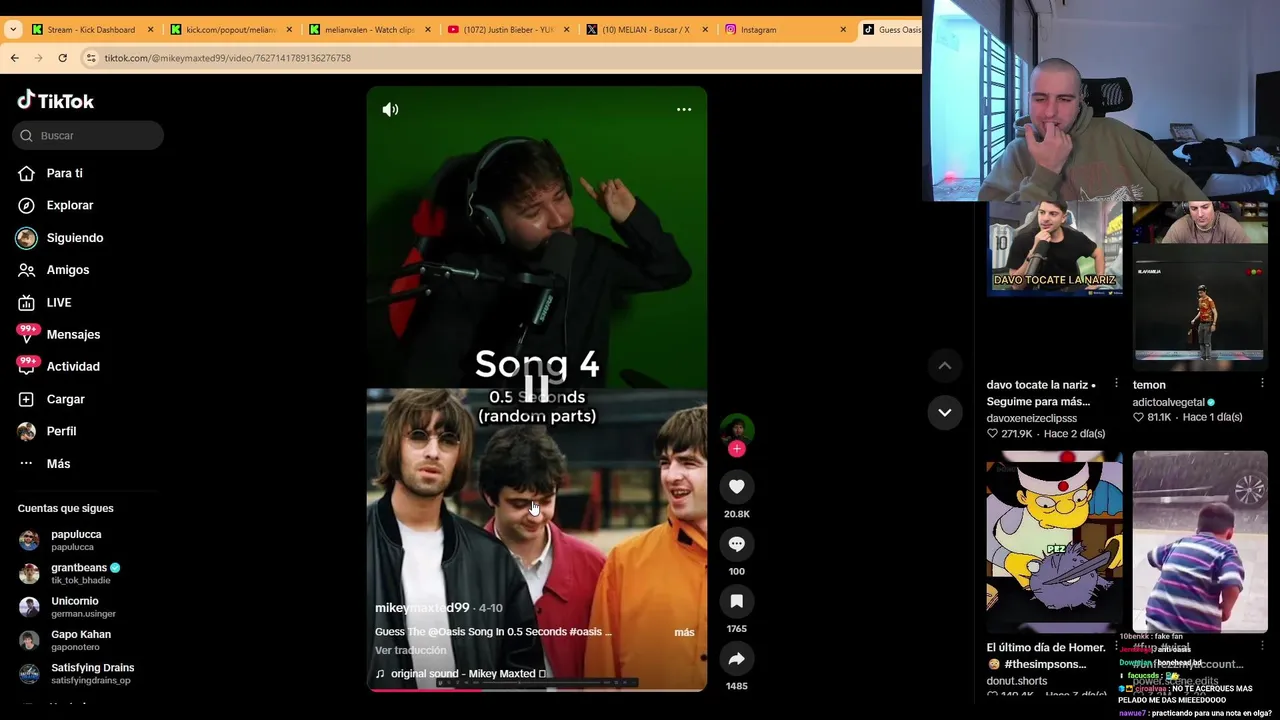Go back in browser

coord(14,58)
